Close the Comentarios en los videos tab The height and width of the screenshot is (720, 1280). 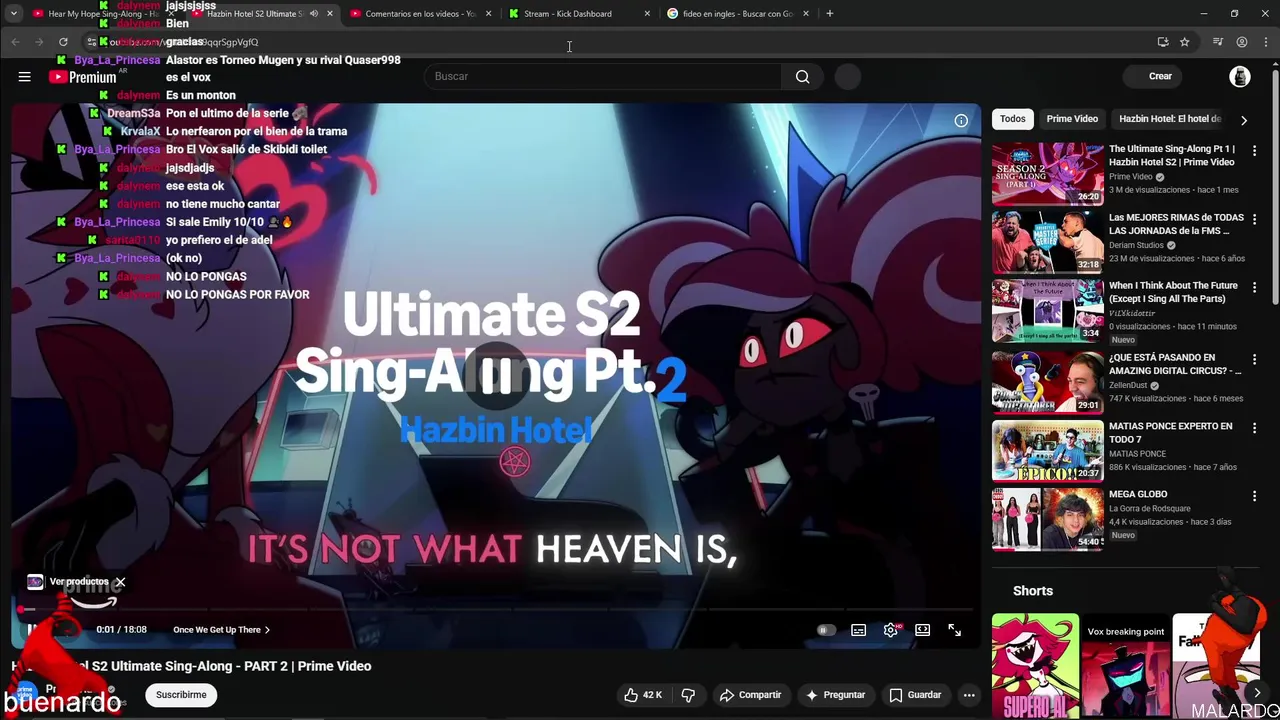pyautogui.click(x=488, y=14)
